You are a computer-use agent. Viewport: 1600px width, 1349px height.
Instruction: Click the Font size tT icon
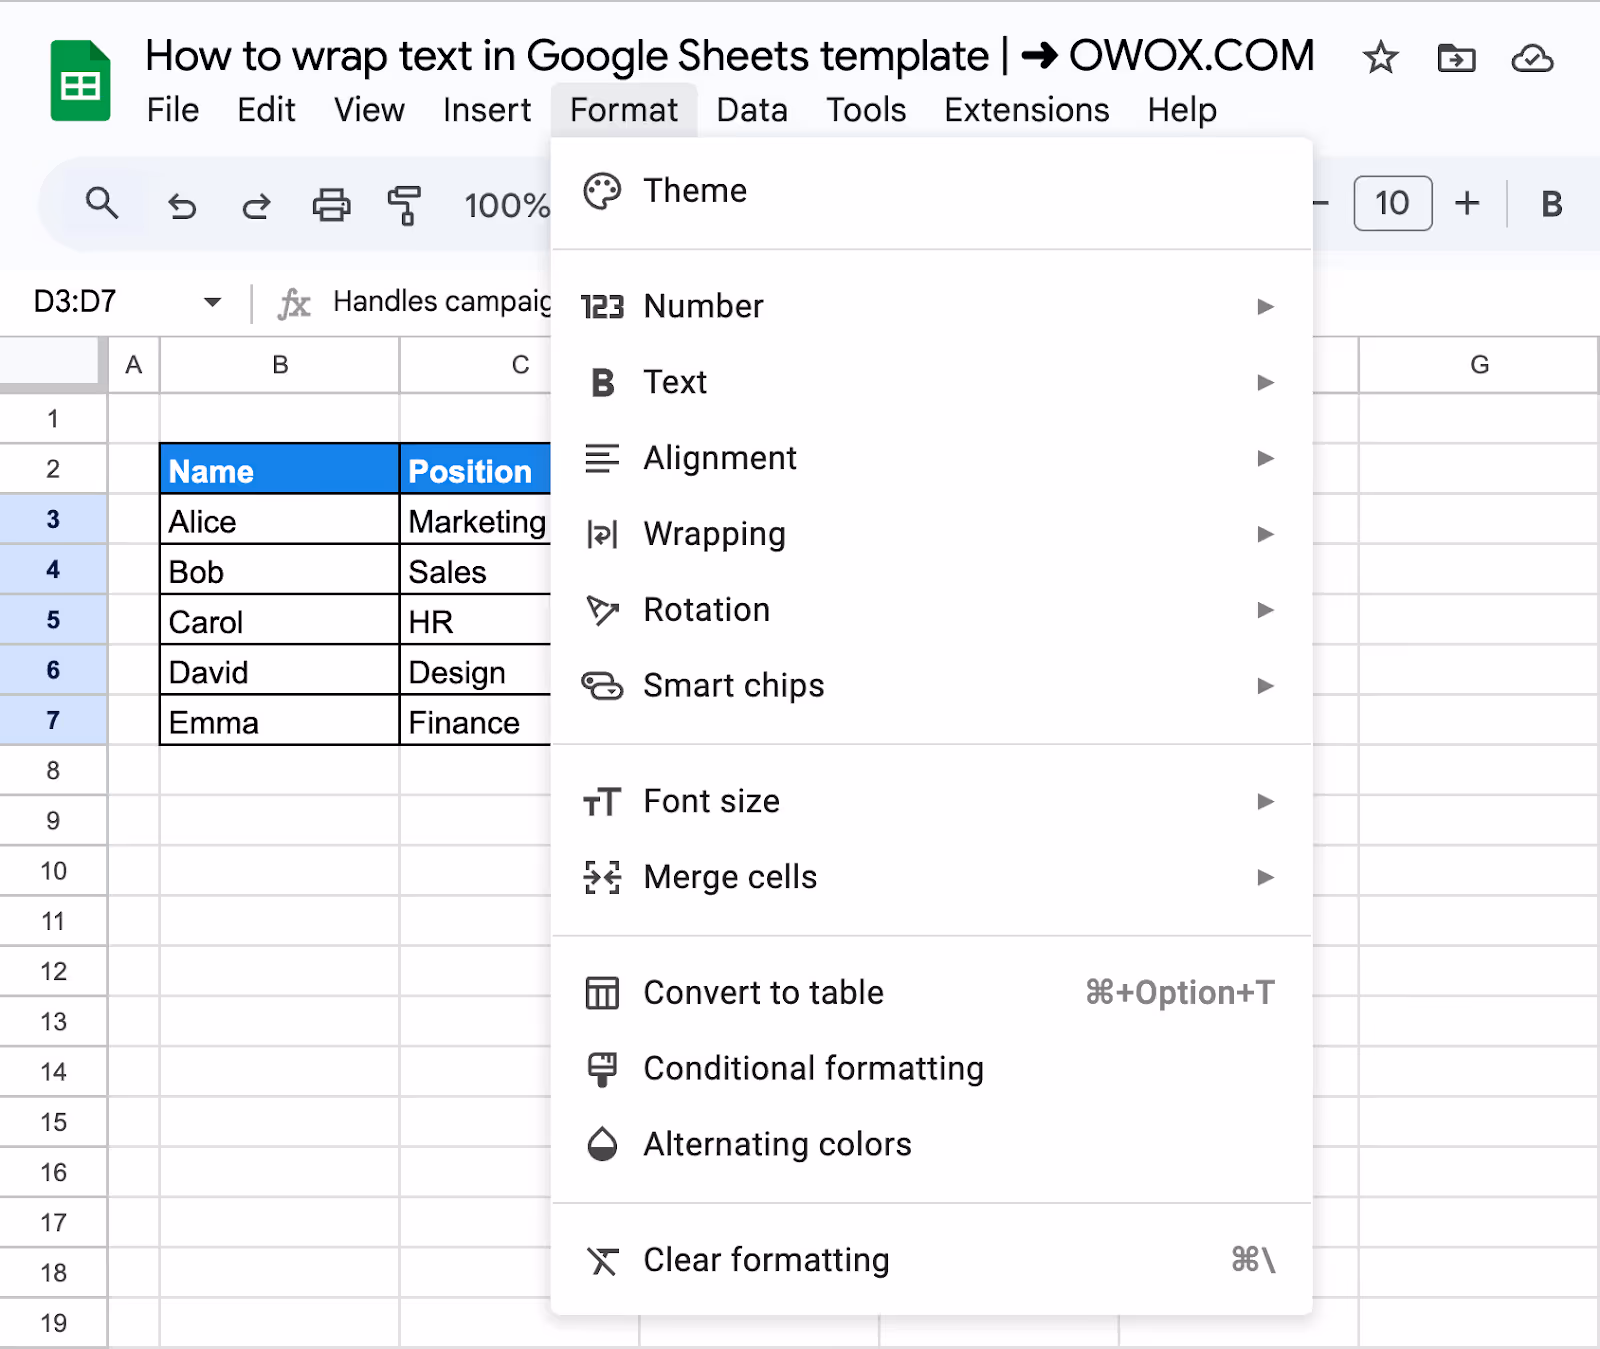602,802
